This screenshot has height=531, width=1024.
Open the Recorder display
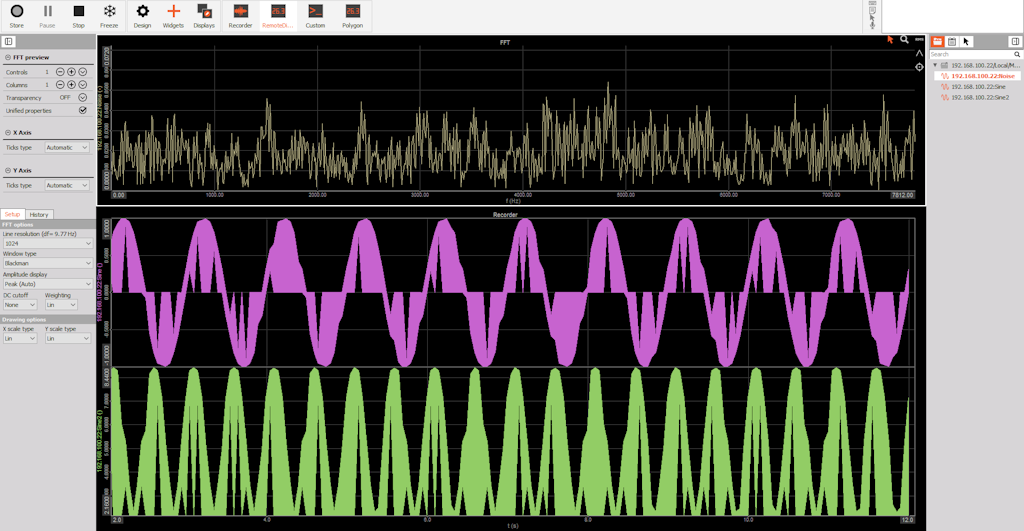pos(240,16)
